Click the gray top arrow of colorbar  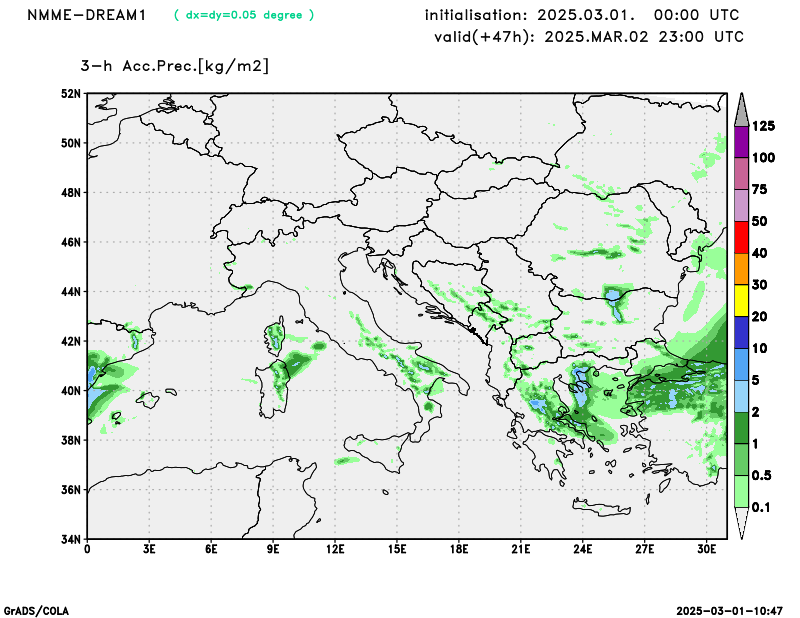point(741,112)
